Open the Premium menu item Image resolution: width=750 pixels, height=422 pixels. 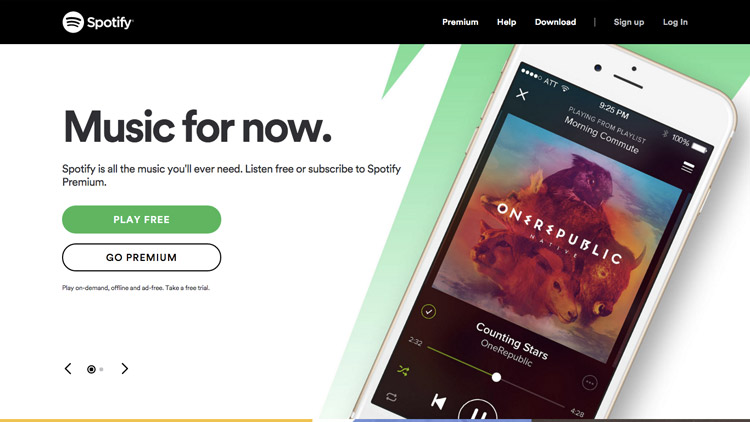click(x=460, y=22)
